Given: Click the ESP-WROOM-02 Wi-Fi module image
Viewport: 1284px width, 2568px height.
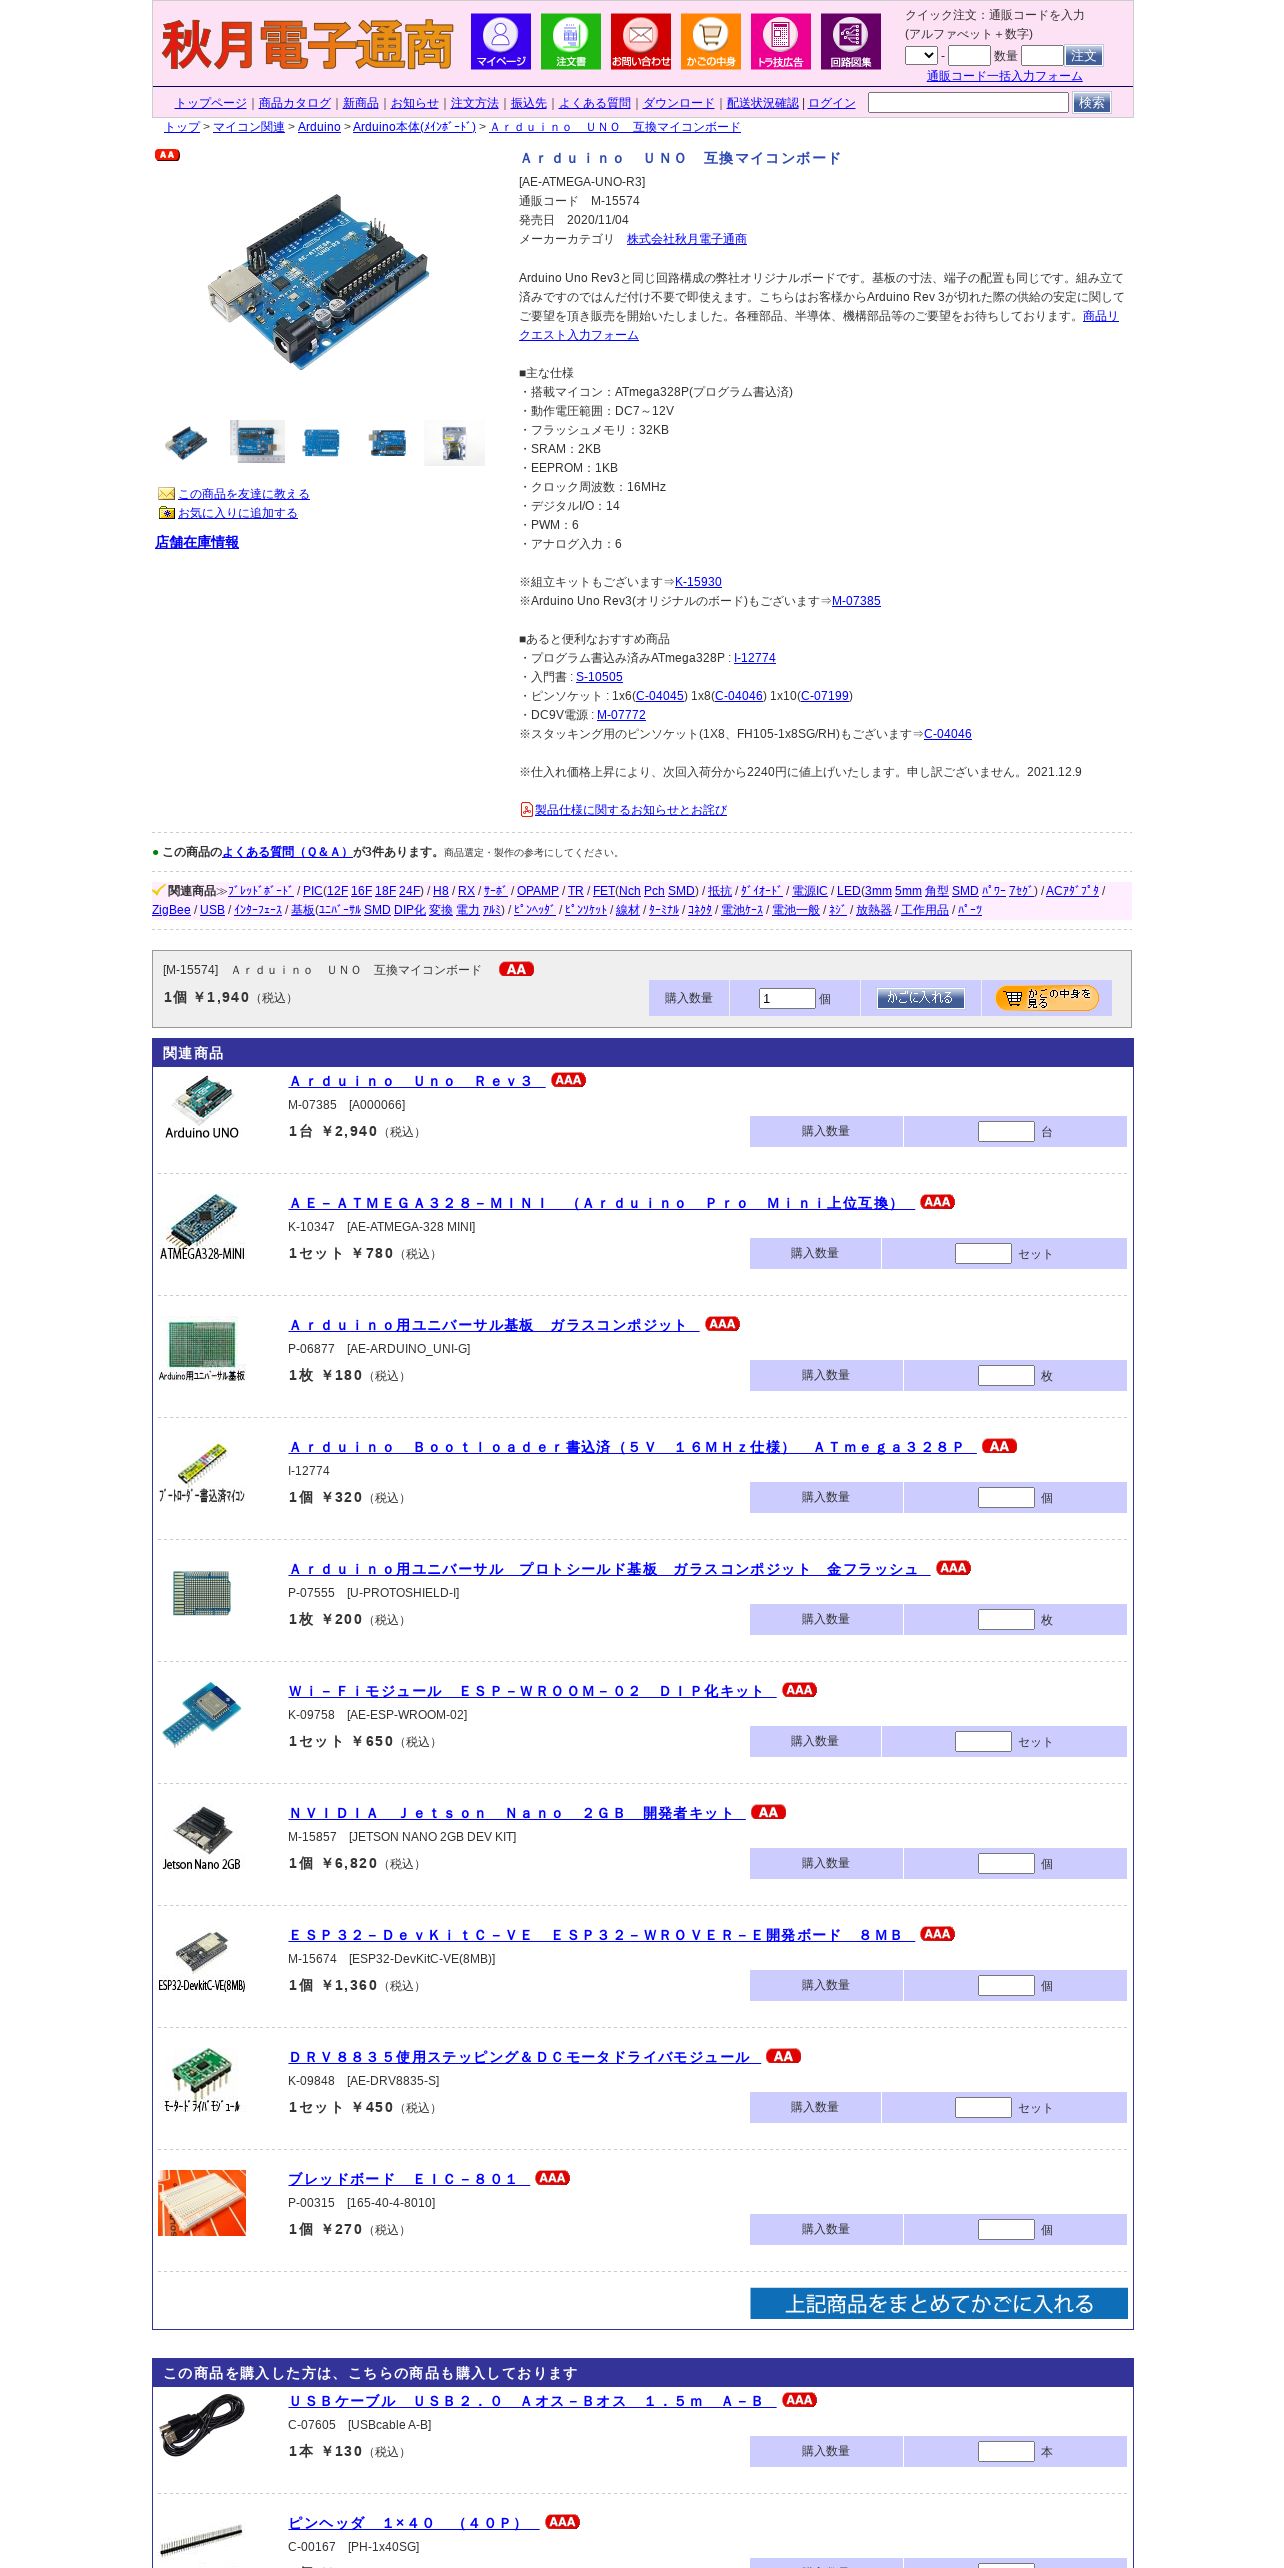Looking at the screenshot, I should (202, 1713).
